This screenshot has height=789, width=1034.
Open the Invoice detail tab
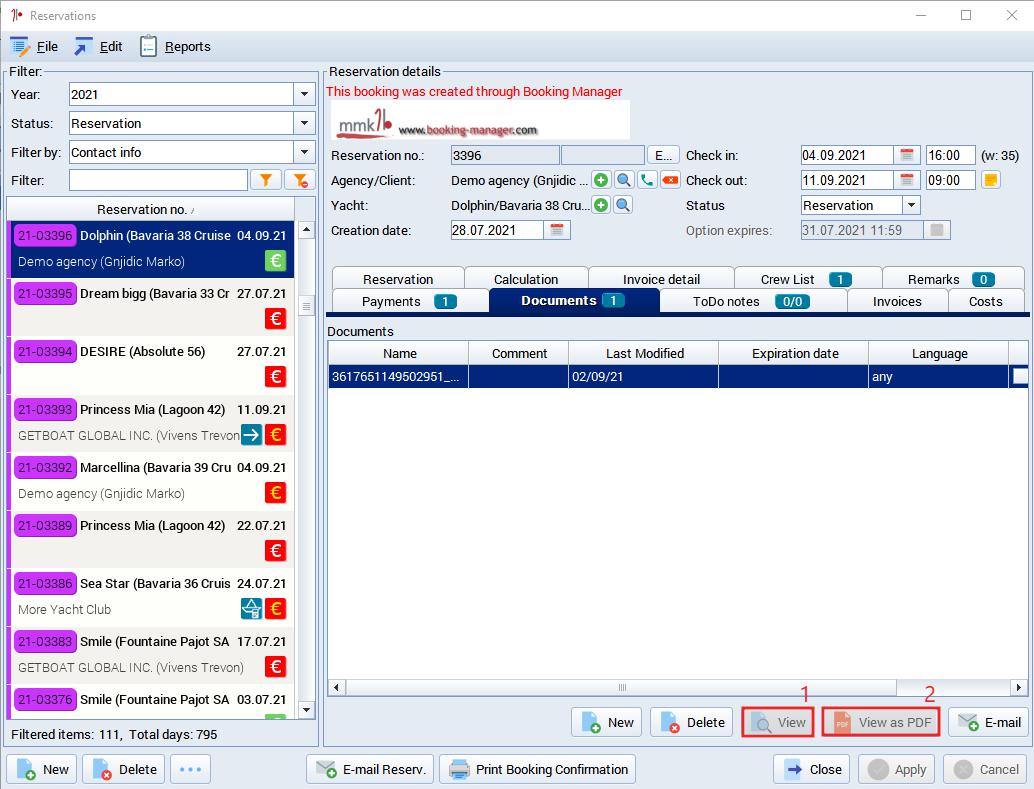point(661,279)
